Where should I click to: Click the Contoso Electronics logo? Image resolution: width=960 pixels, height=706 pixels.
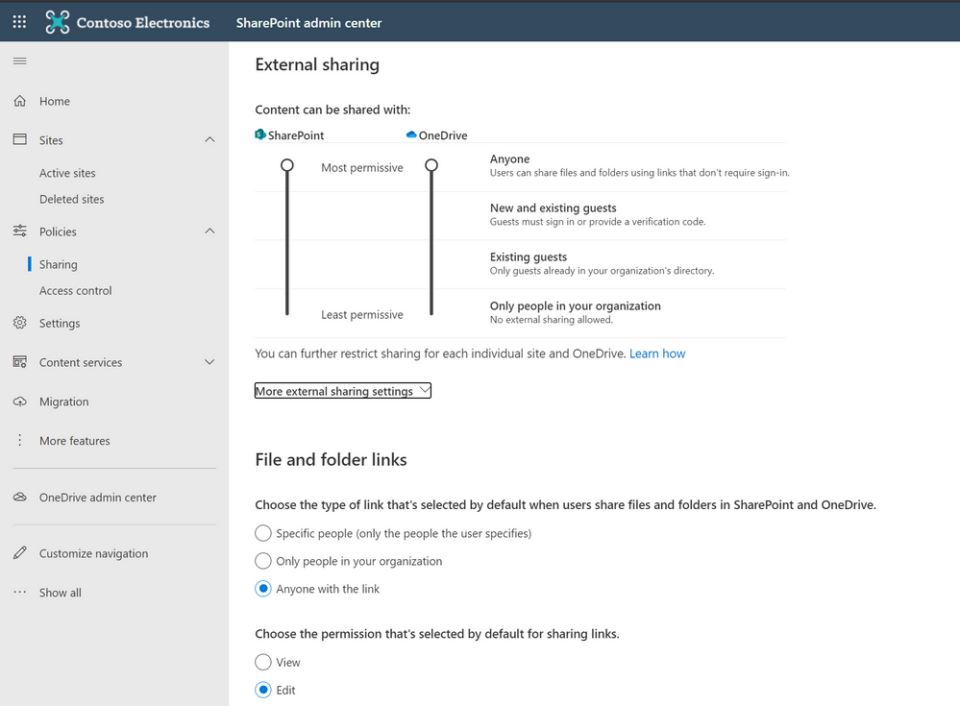pos(57,21)
